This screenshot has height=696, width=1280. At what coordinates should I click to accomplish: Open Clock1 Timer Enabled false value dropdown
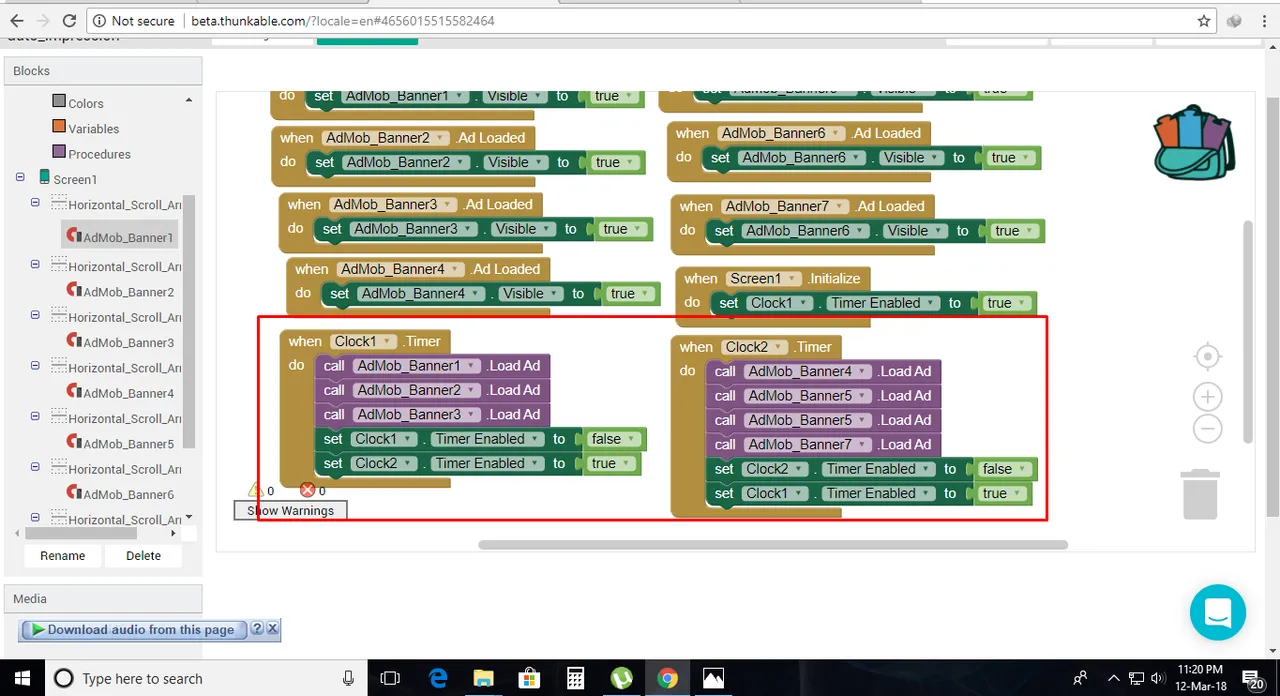(x=614, y=439)
